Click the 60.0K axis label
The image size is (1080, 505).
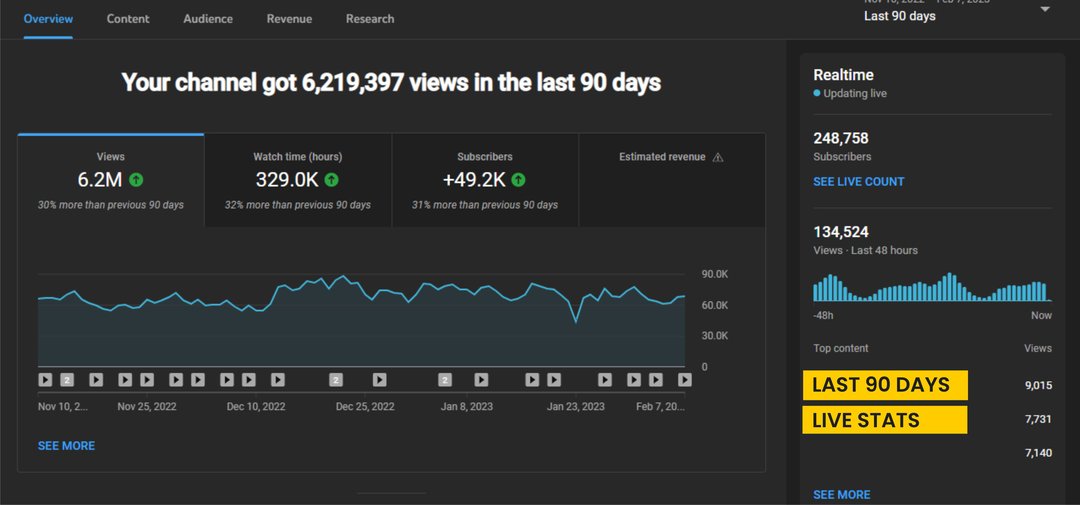714,305
